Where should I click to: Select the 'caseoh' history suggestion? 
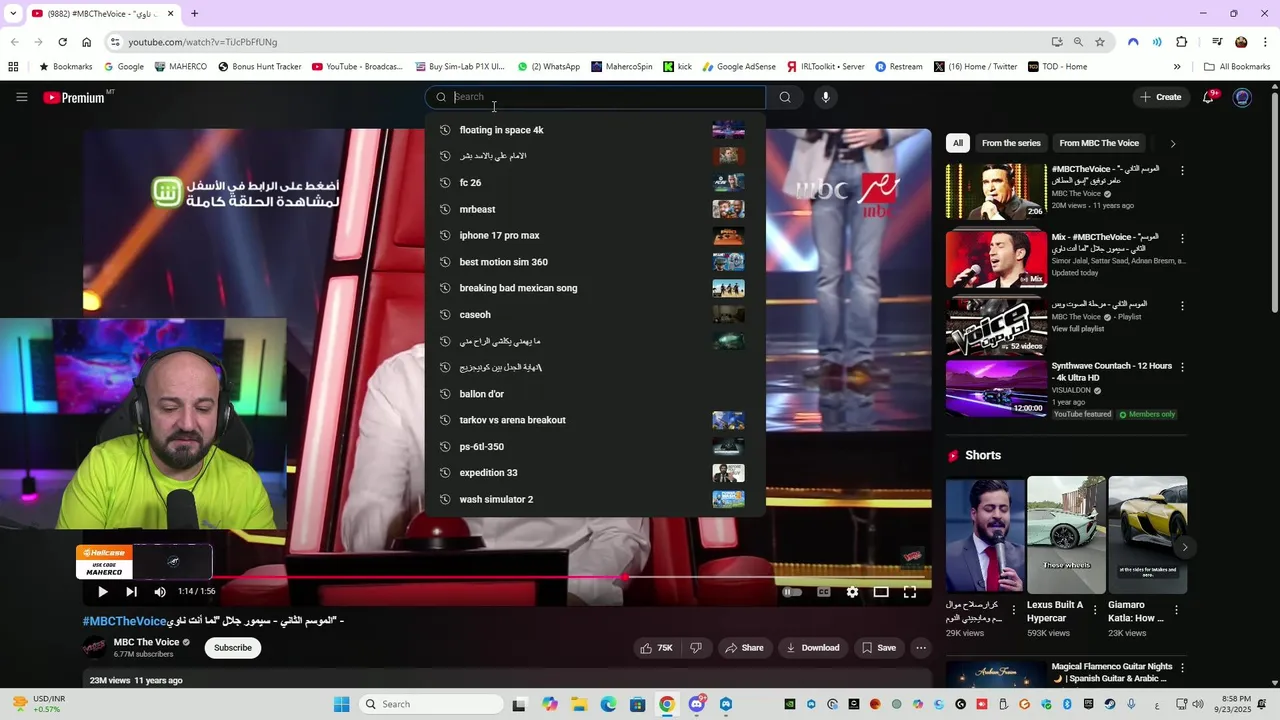coord(595,315)
